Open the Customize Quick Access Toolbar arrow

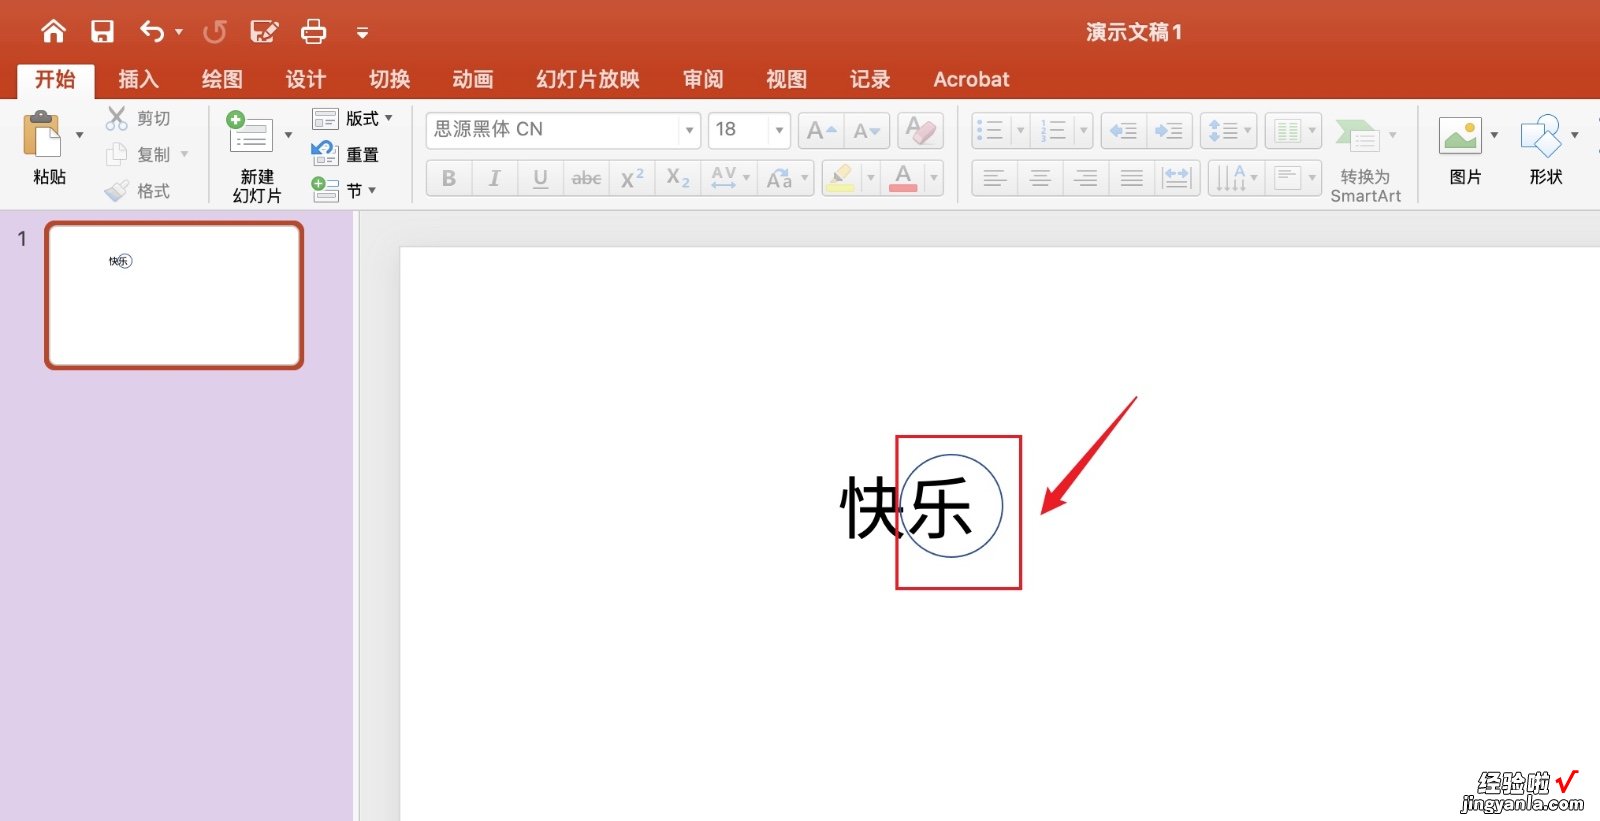tap(362, 33)
